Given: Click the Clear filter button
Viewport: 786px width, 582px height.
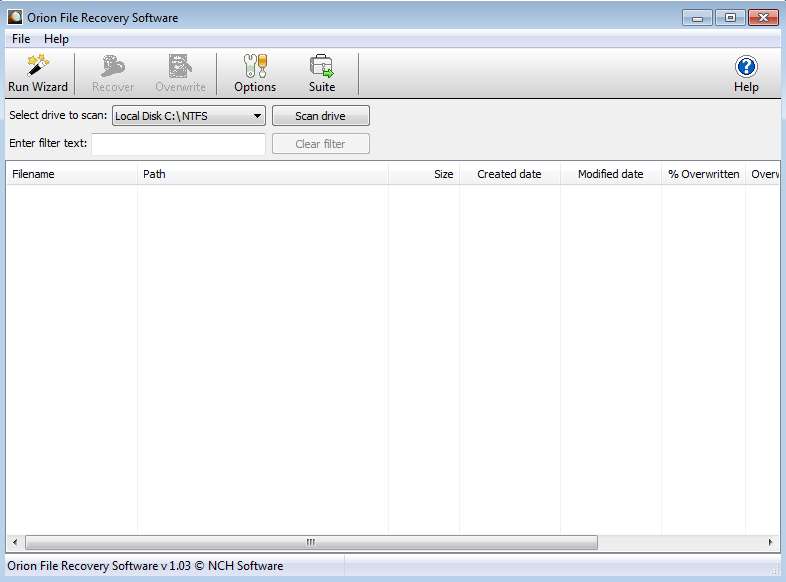Looking at the screenshot, I should point(321,144).
